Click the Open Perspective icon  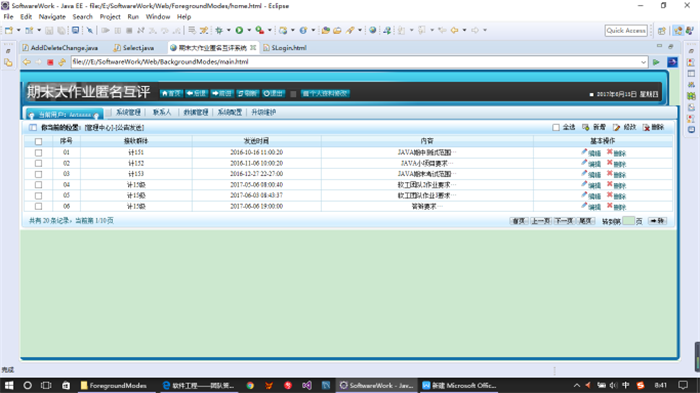pyautogui.click(x=662, y=30)
